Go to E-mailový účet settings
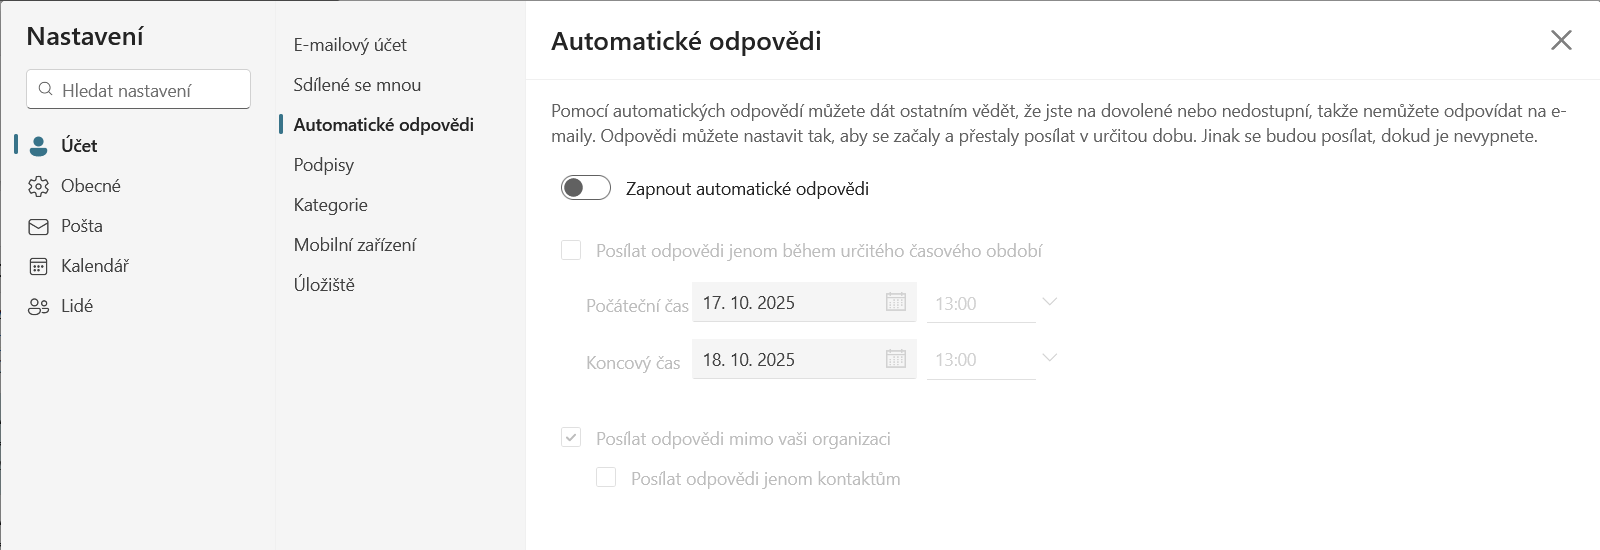 (x=350, y=45)
